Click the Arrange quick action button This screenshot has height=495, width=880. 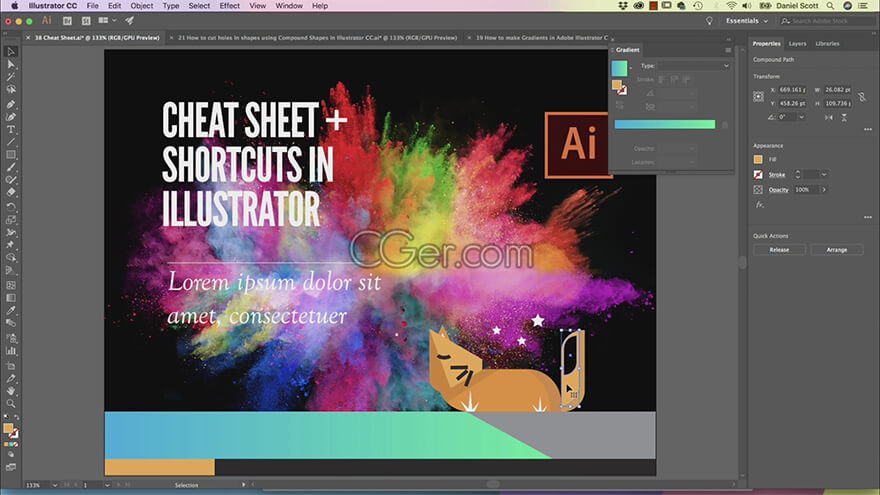[836, 250]
